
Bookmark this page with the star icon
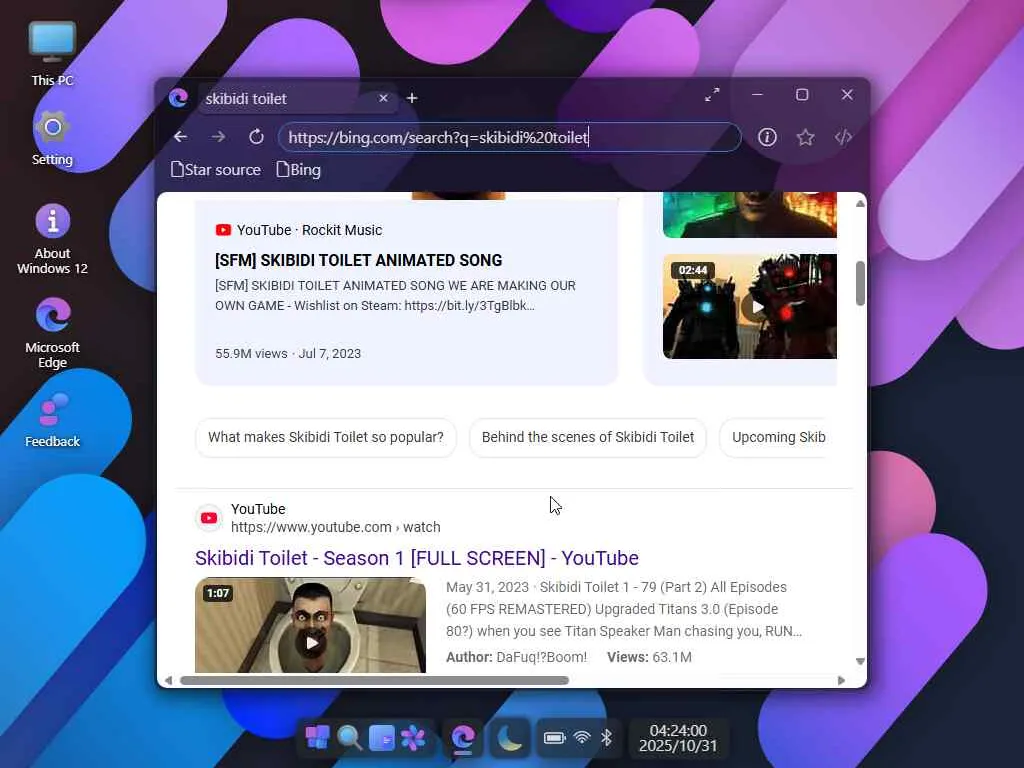[805, 137]
